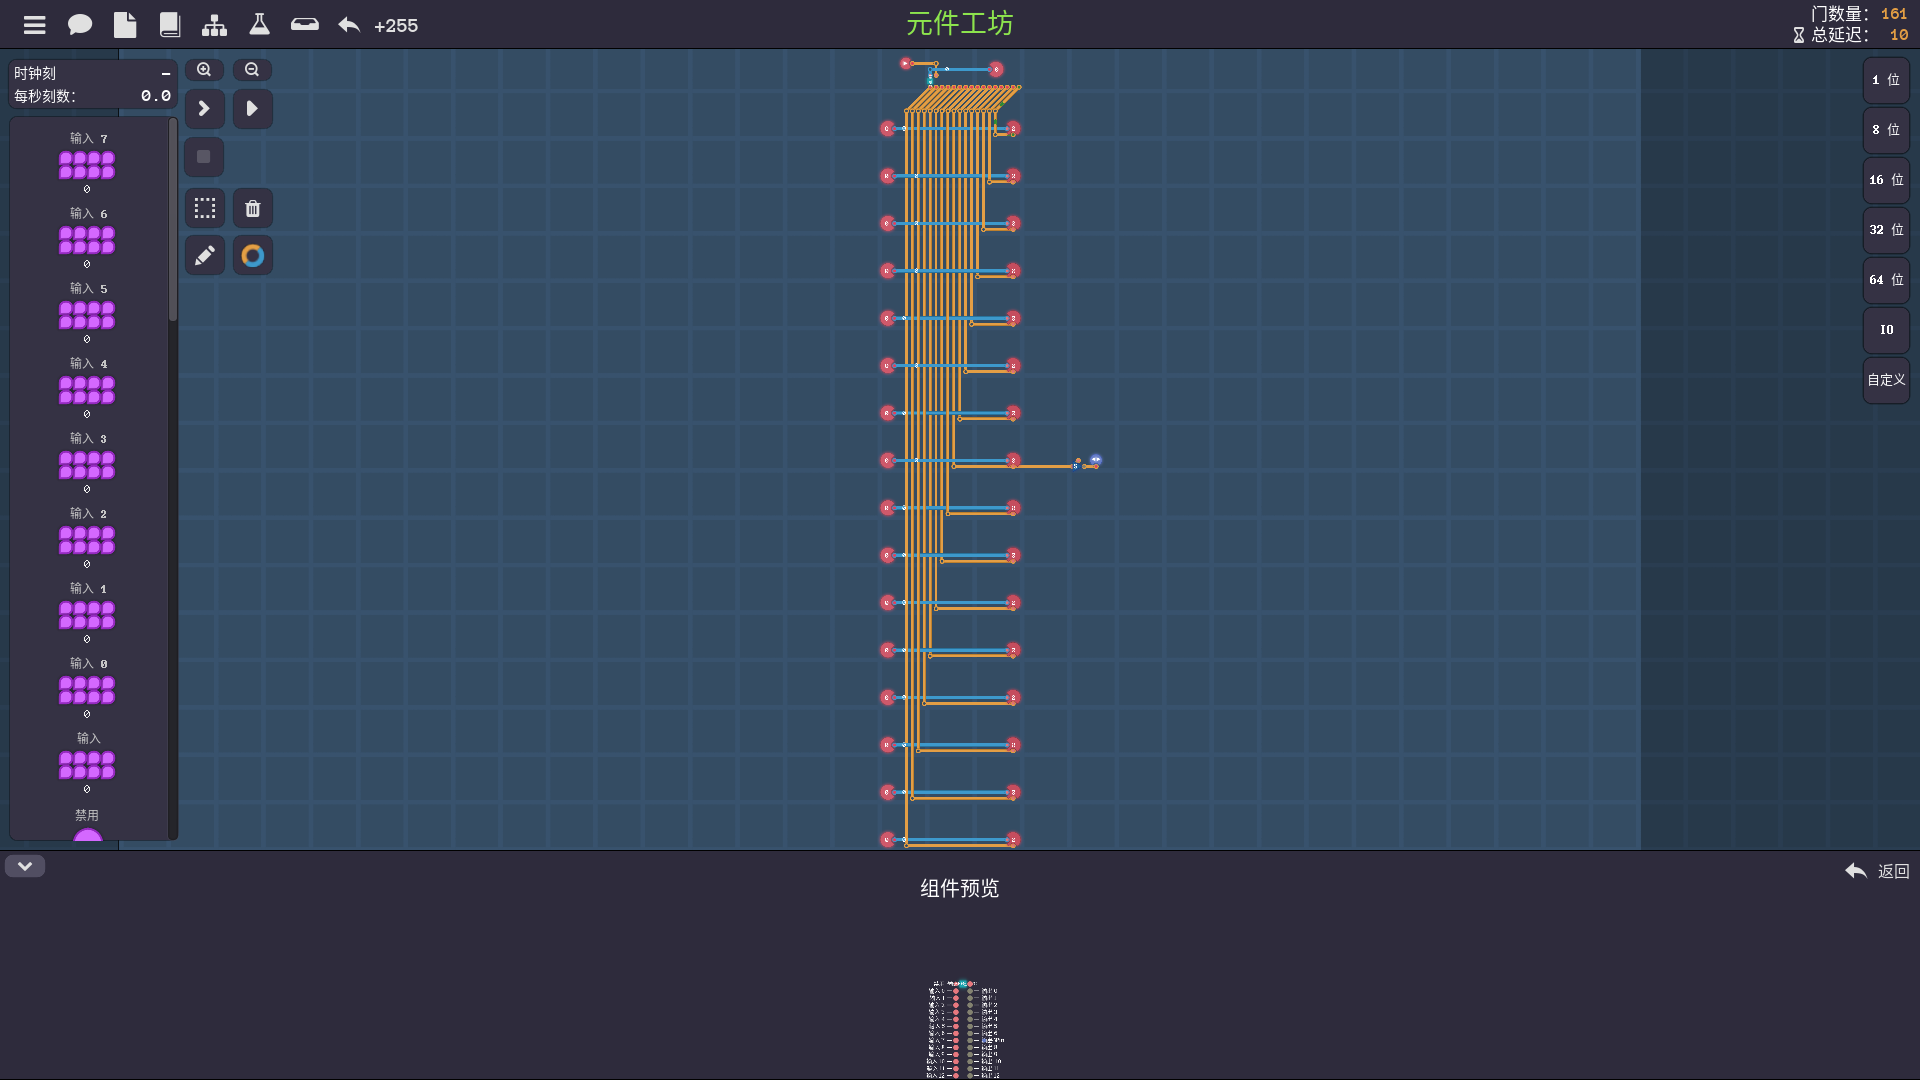Select the 8 位 component category
Screen dimensions: 1920x1080
(x=1886, y=130)
